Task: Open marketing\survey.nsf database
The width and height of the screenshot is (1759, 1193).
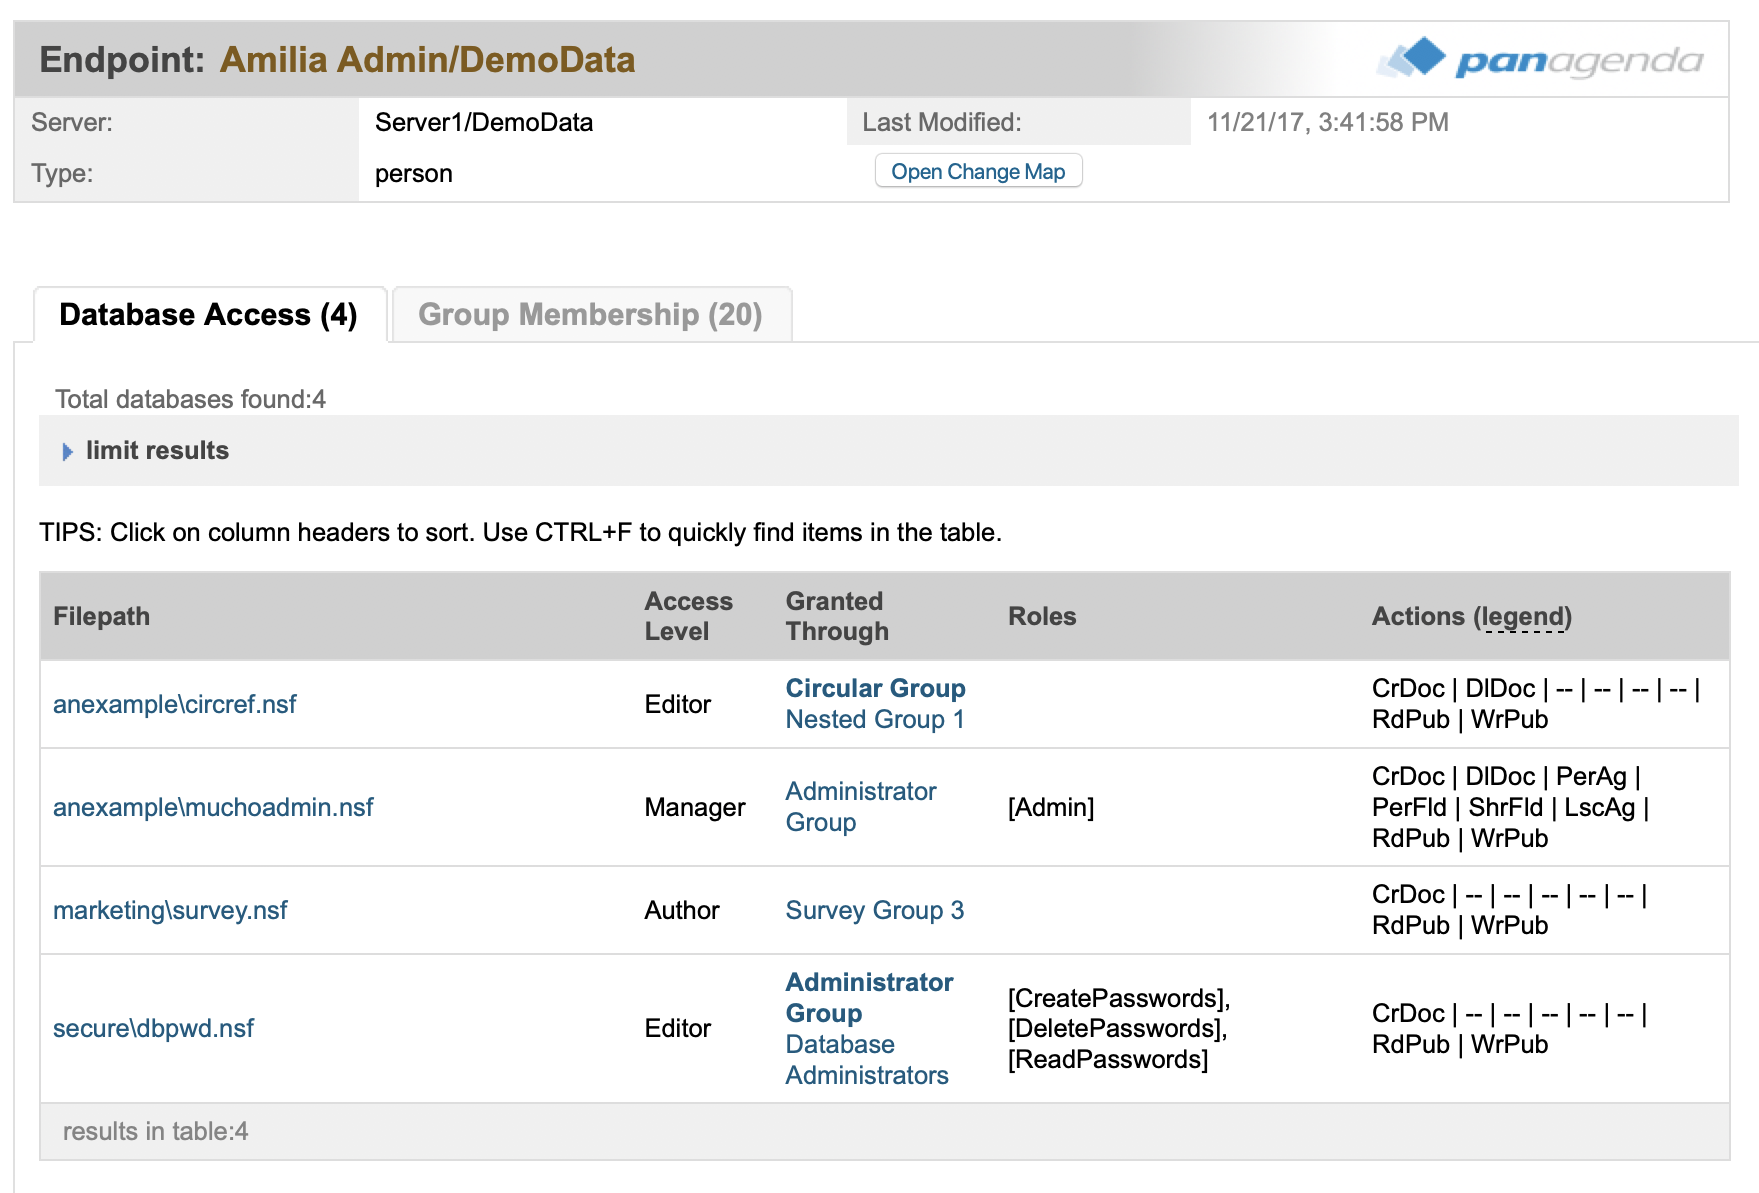Action: 170,910
